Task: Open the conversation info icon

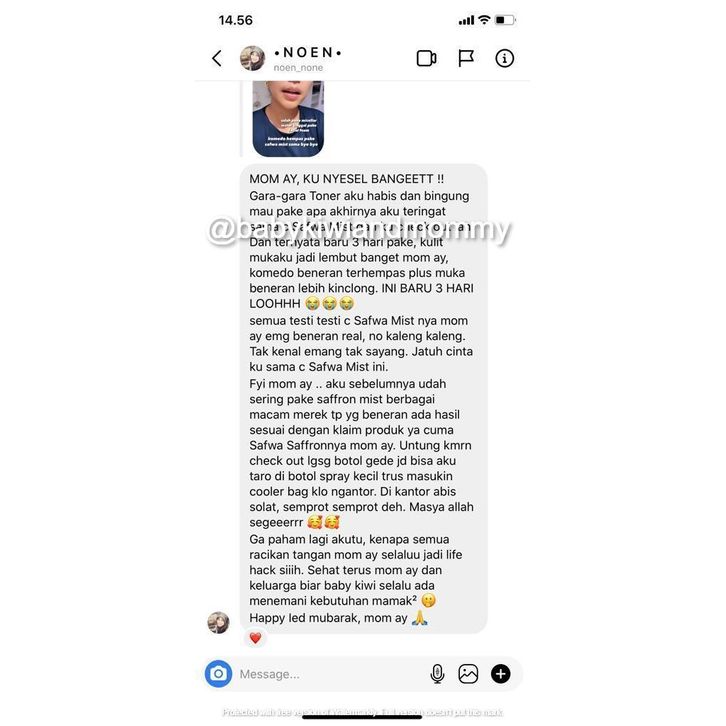Action: pyautogui.click(x=504, y=58)
